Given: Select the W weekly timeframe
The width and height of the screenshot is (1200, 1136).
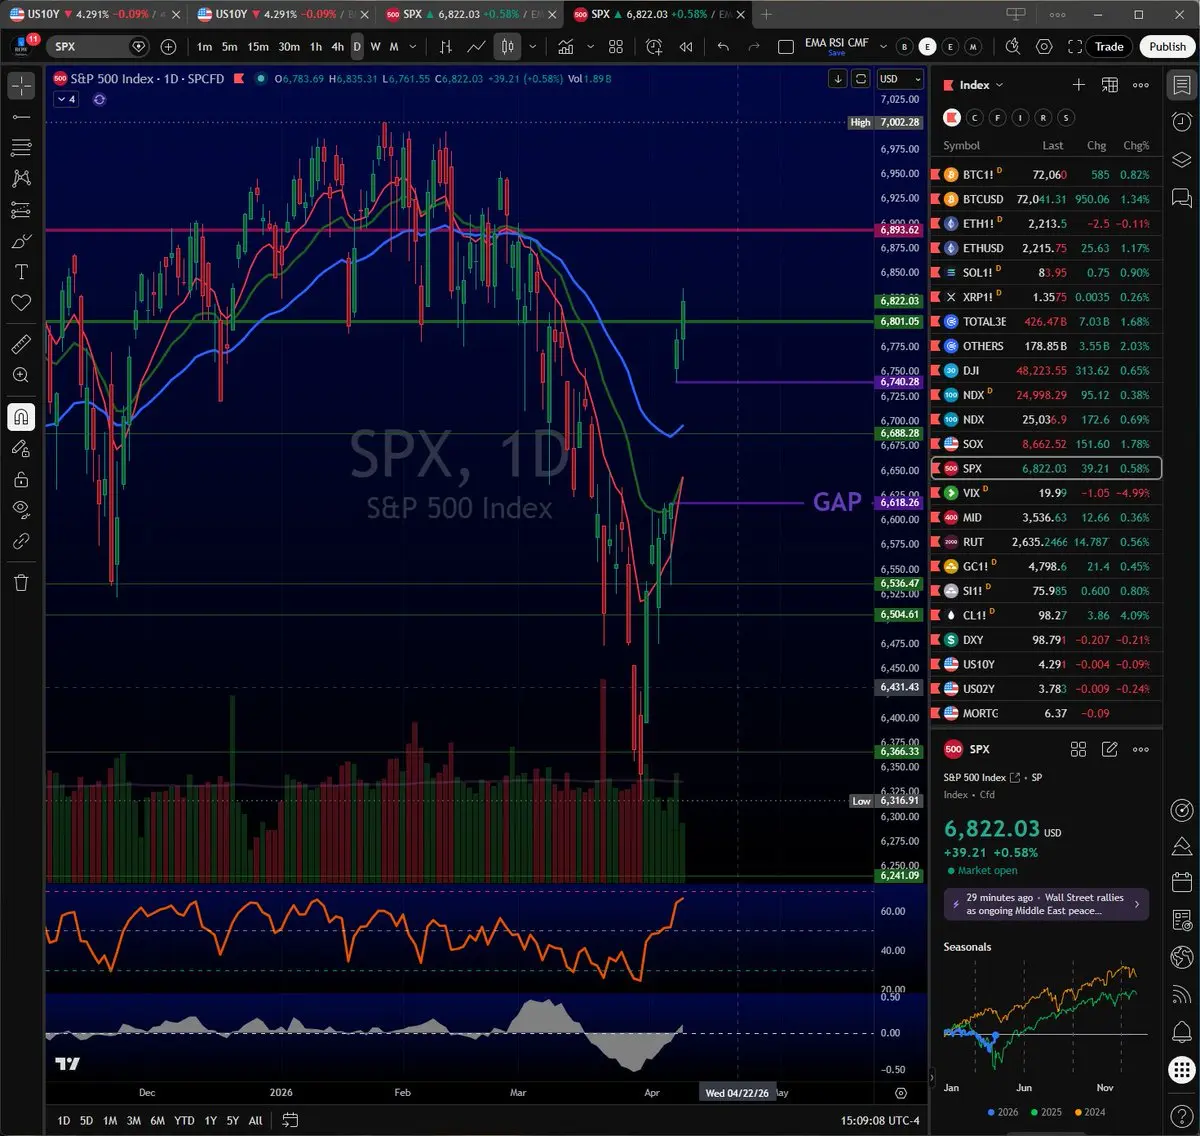Looking at the screenshot, I should click(375, 46).
